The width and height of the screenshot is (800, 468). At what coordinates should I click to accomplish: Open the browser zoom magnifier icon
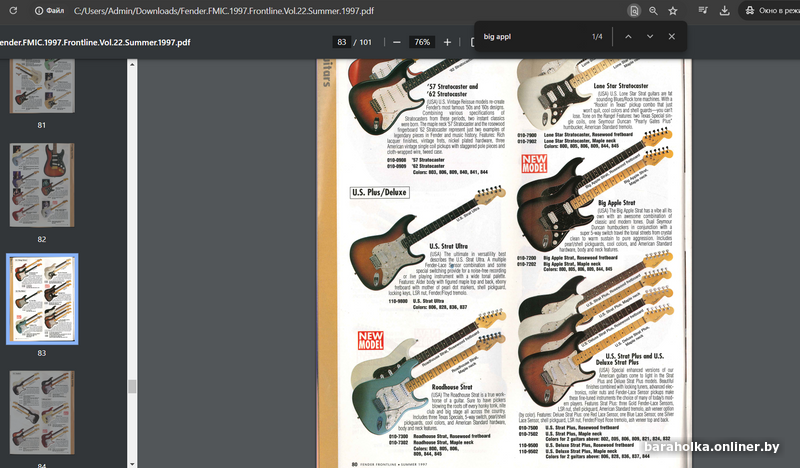click(653, 11)
